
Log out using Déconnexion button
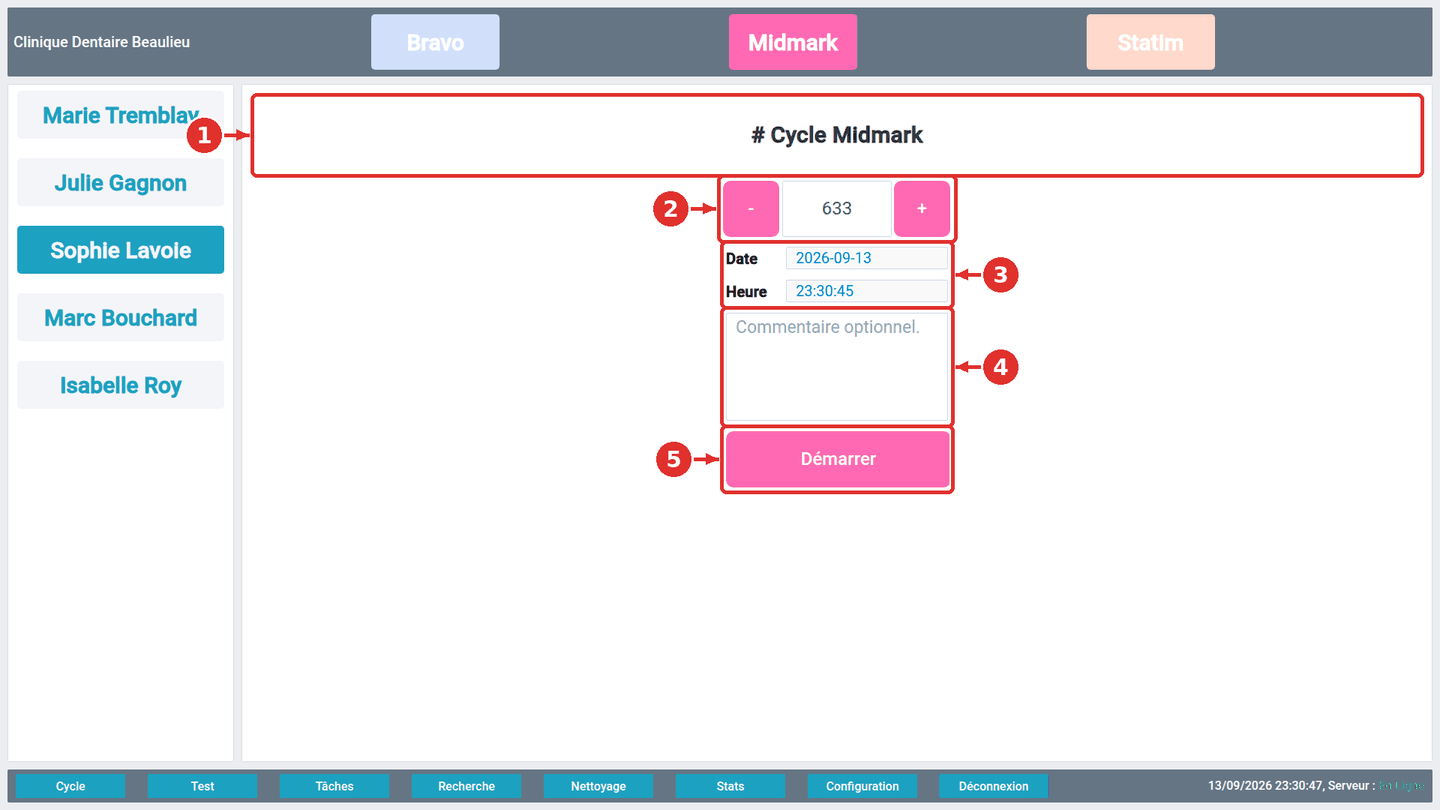pos(994,786)
